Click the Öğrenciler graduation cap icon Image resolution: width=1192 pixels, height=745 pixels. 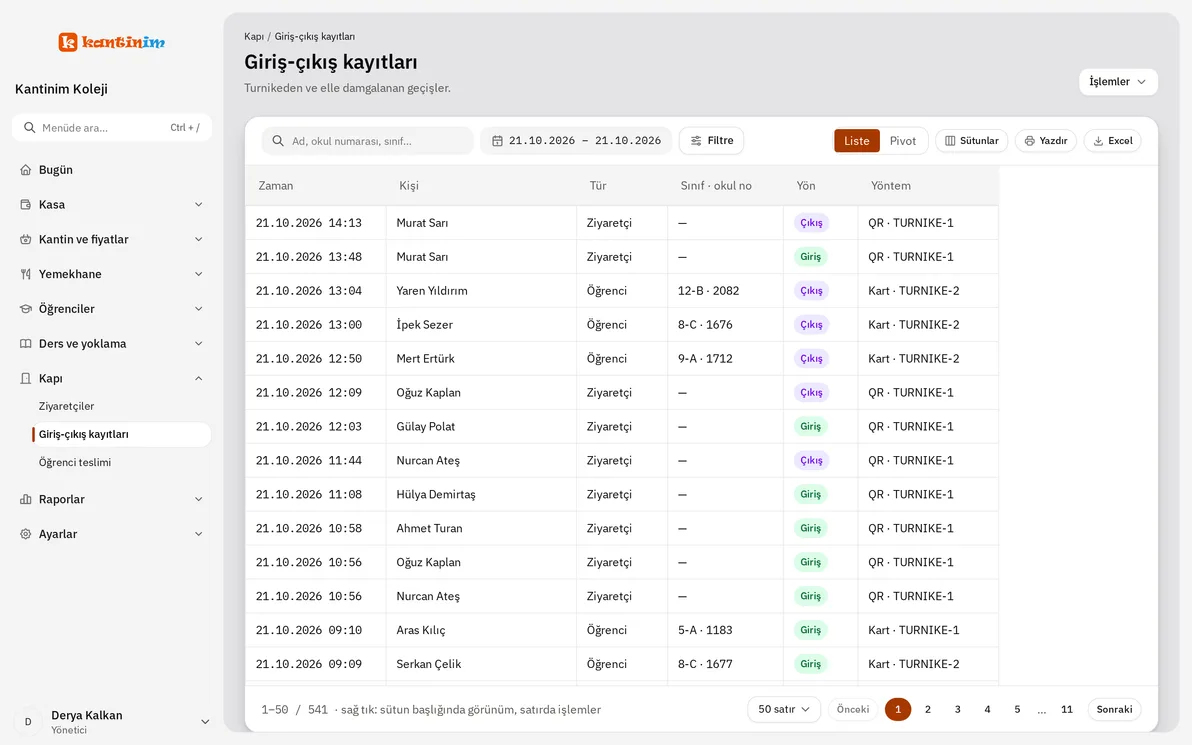26,309
